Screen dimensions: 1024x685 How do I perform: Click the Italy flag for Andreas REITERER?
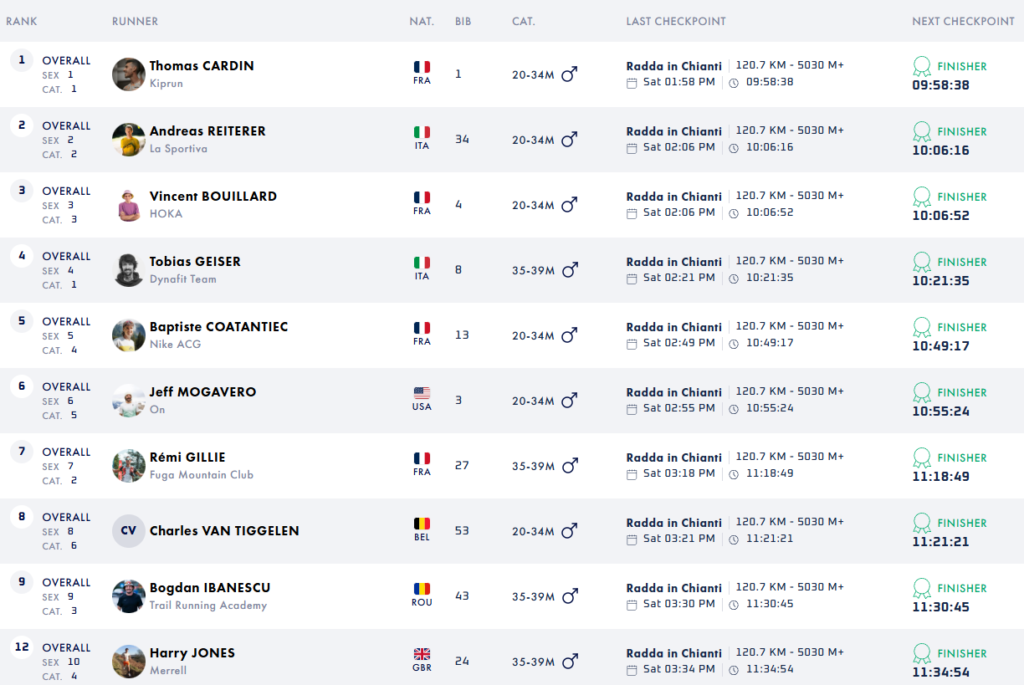[422, 132]
